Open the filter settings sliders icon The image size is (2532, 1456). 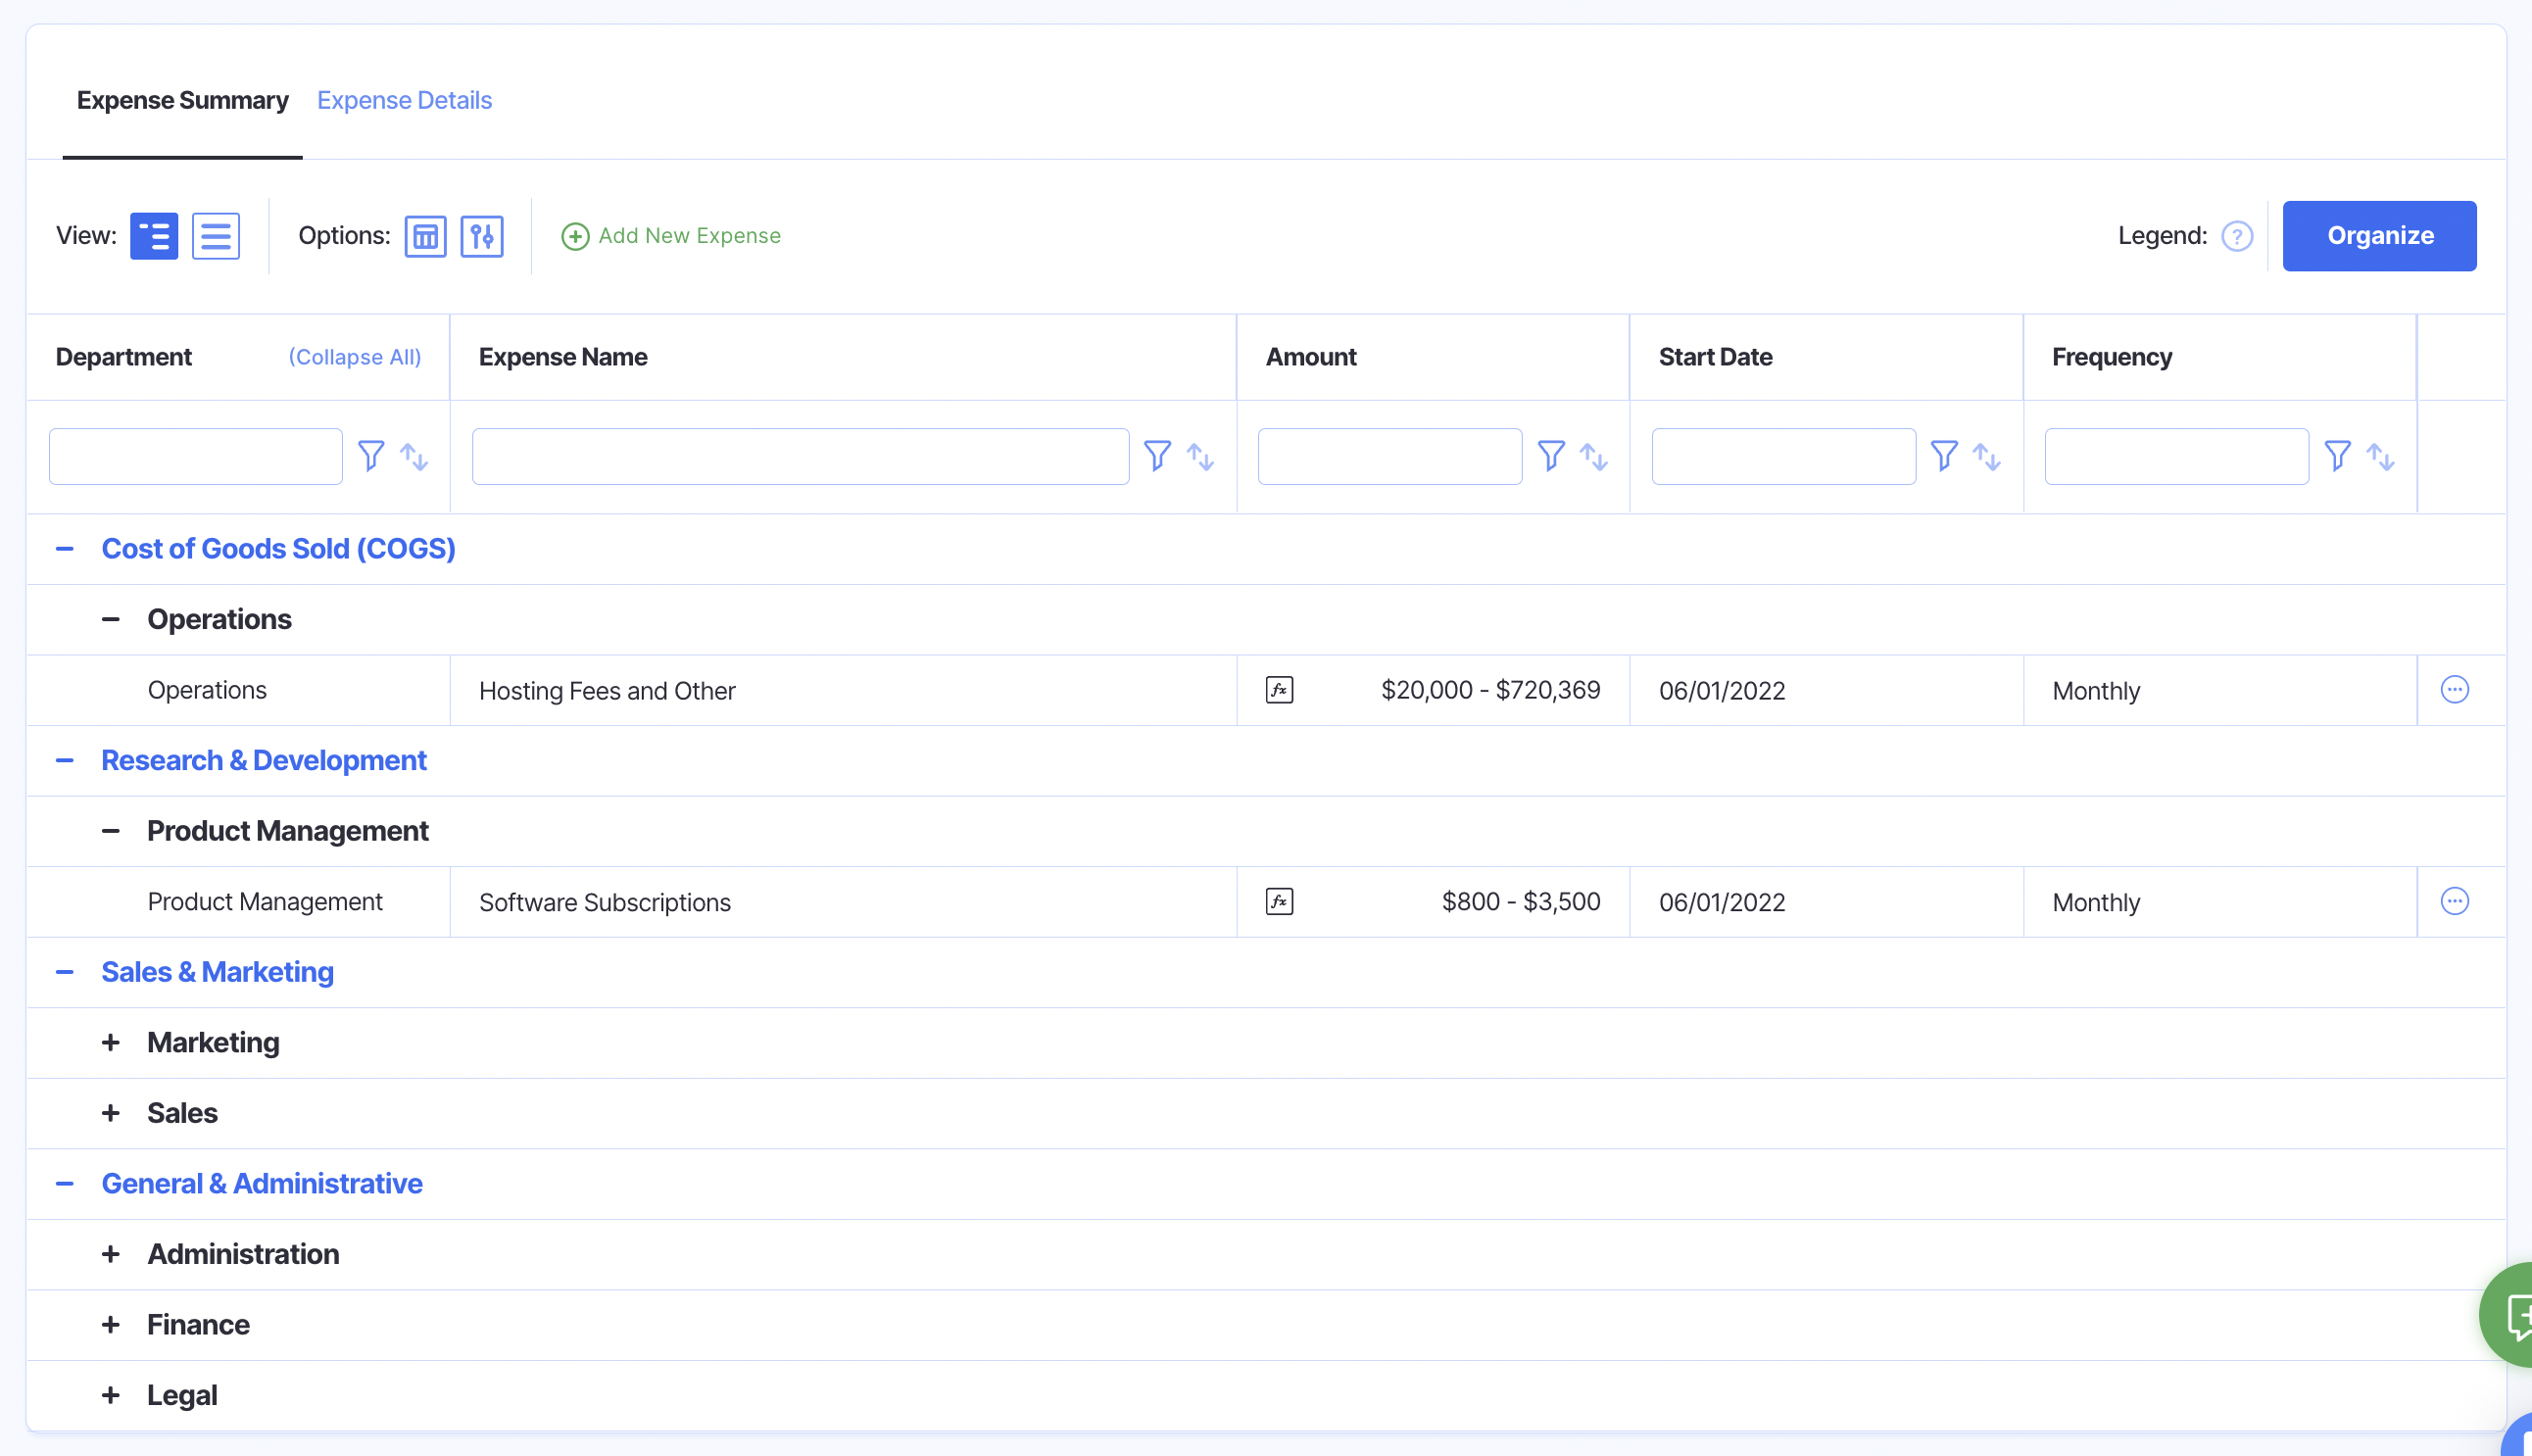coord(481,236)
